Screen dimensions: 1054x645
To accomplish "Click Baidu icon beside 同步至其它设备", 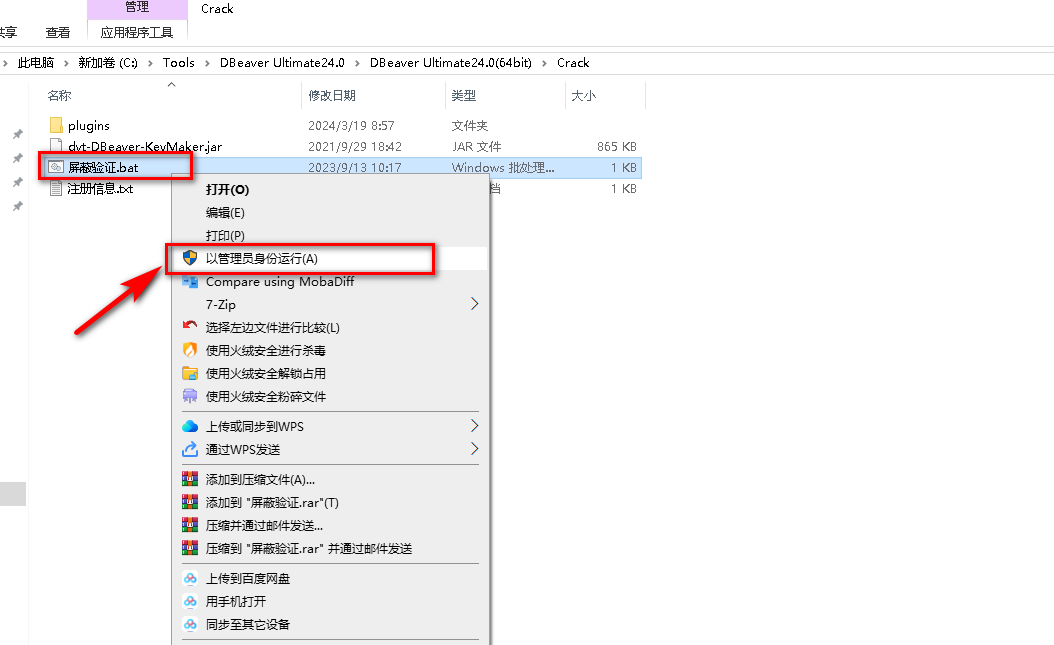I will tap(190, 624).
